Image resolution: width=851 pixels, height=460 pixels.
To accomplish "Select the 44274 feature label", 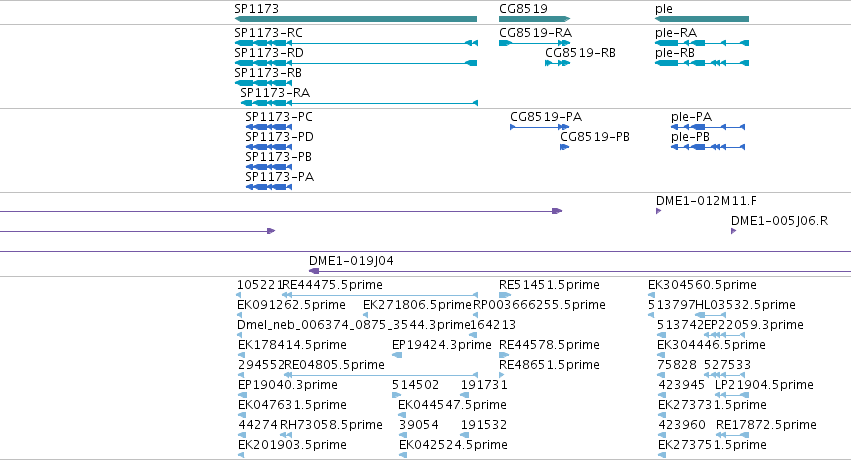I will (258, 425).
